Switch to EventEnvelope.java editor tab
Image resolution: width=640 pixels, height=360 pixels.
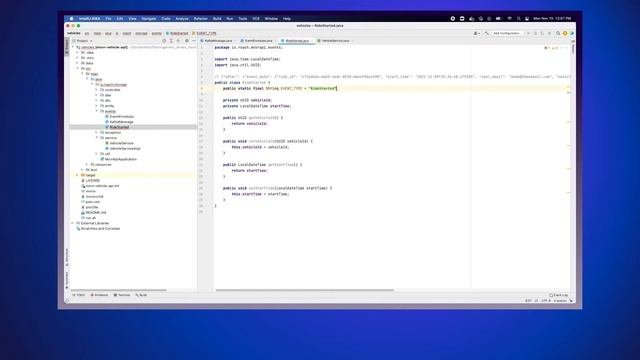pos(258,41)
